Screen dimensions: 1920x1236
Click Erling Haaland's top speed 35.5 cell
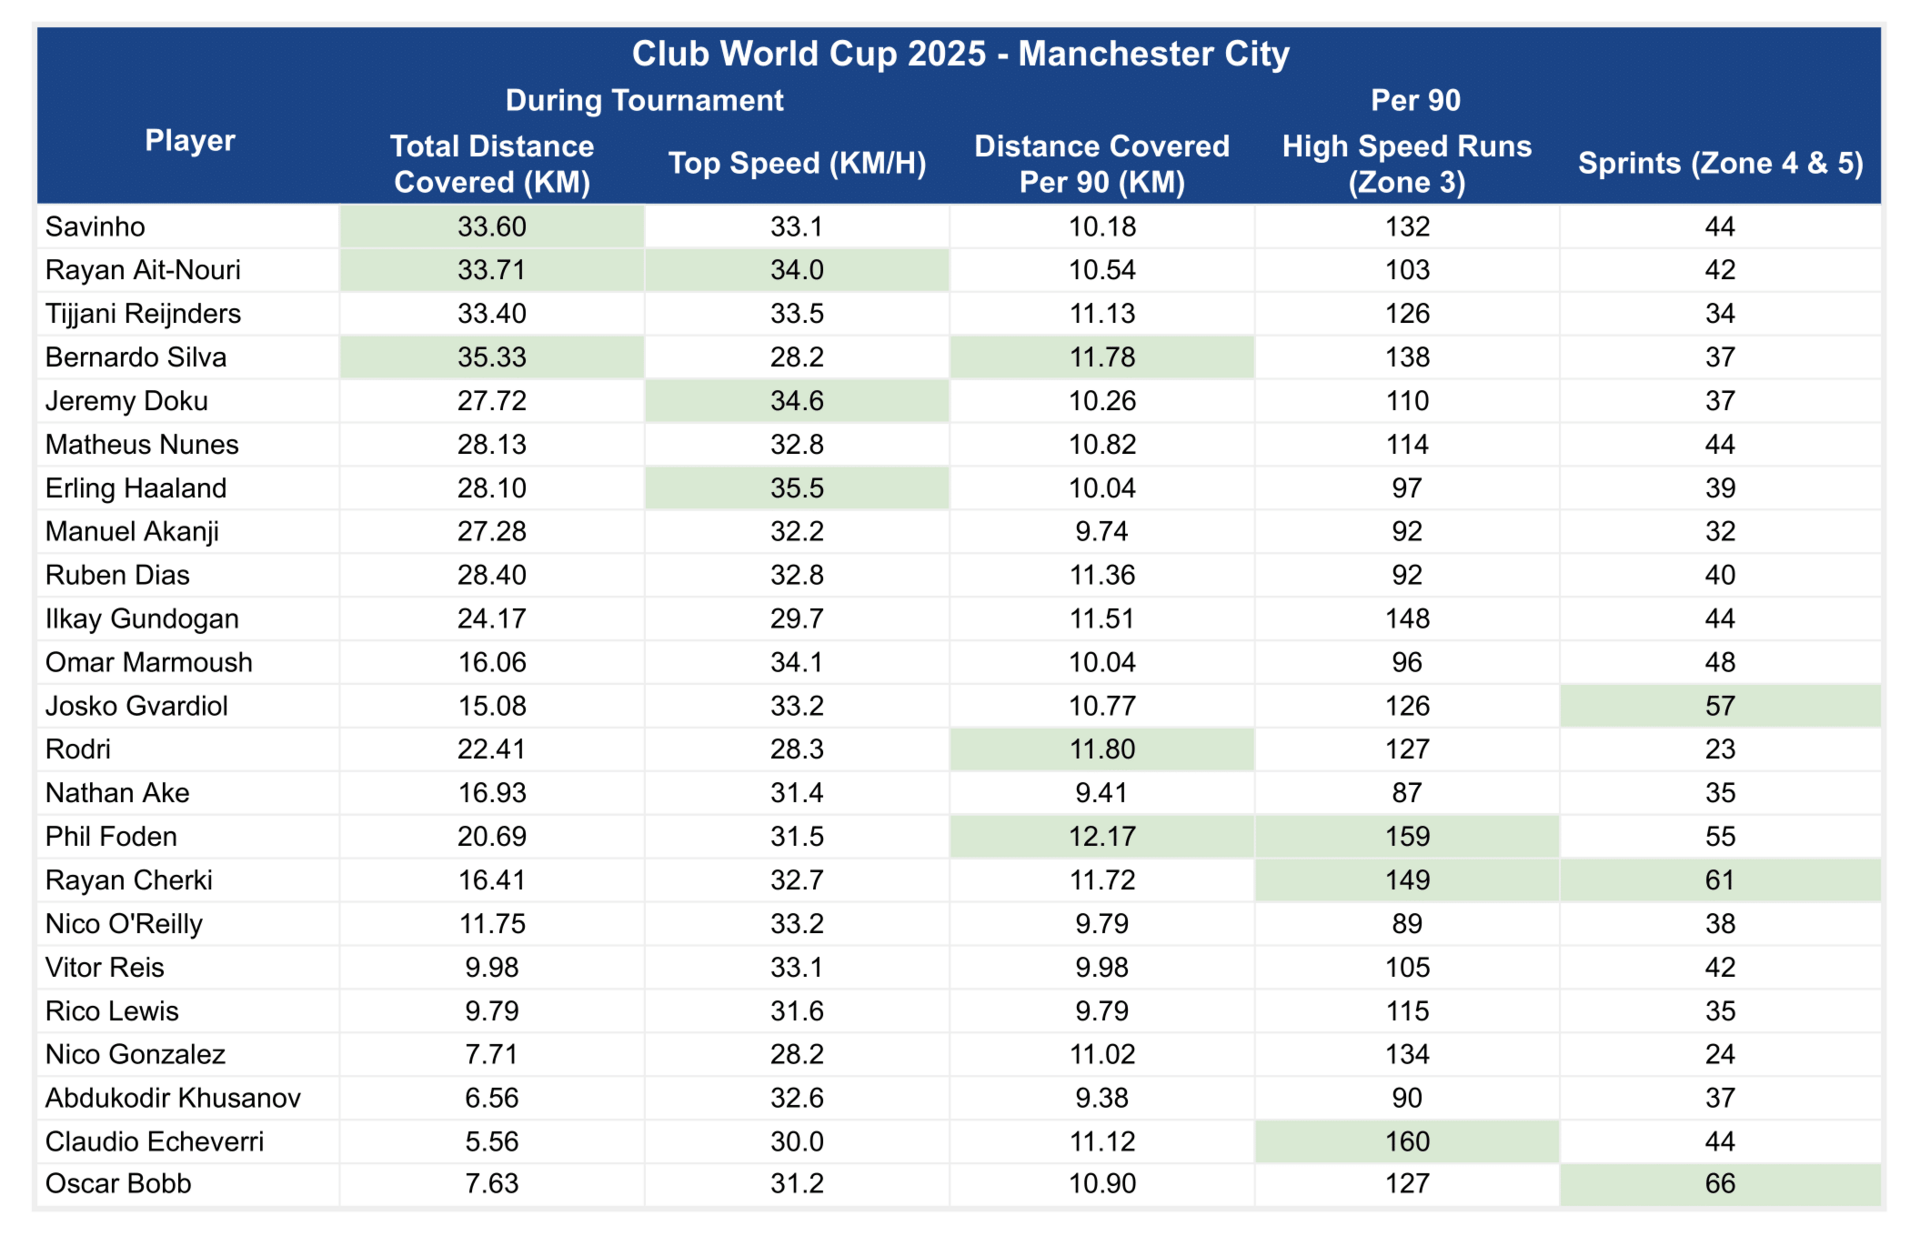(797, 488)
